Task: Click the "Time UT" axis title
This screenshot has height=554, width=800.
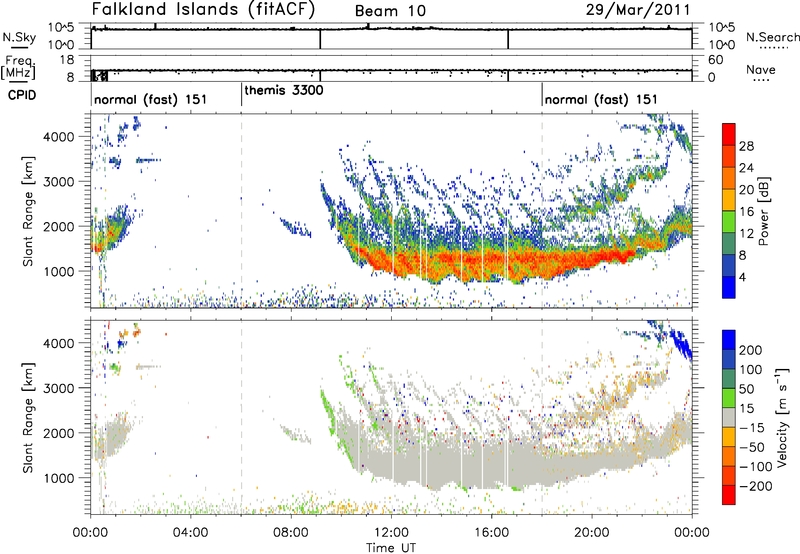Action: pyautogui.click(x=391, y=548)
